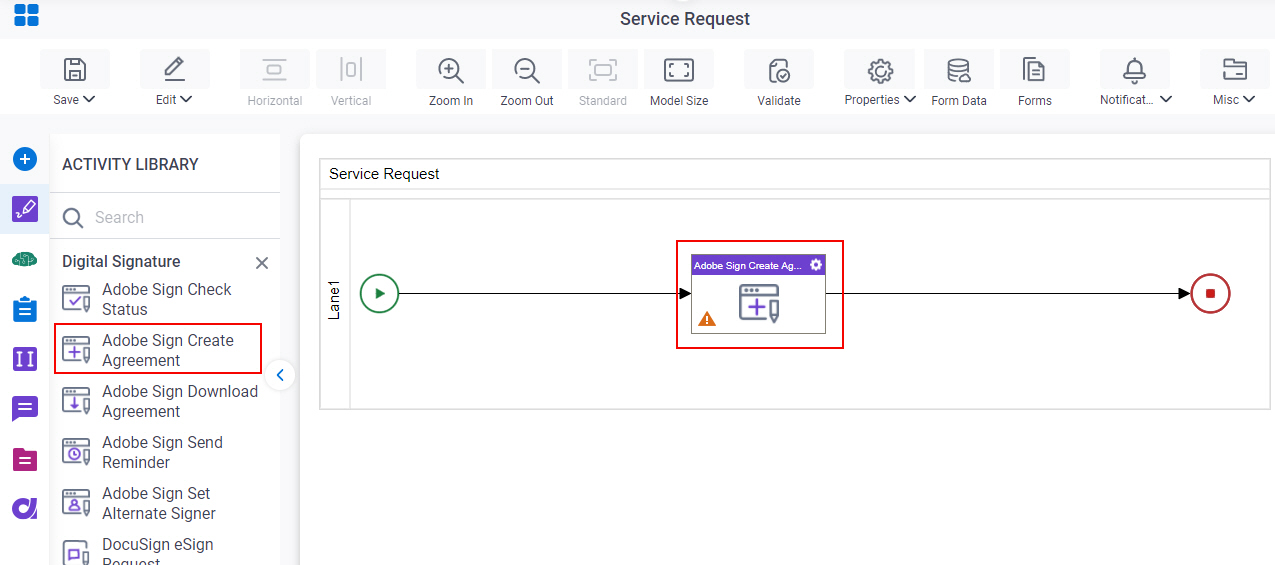Viewport: 1275px width, 565px height.
Task: Open the purple chat-bubble sidebar icon
Action: (25, 408)
